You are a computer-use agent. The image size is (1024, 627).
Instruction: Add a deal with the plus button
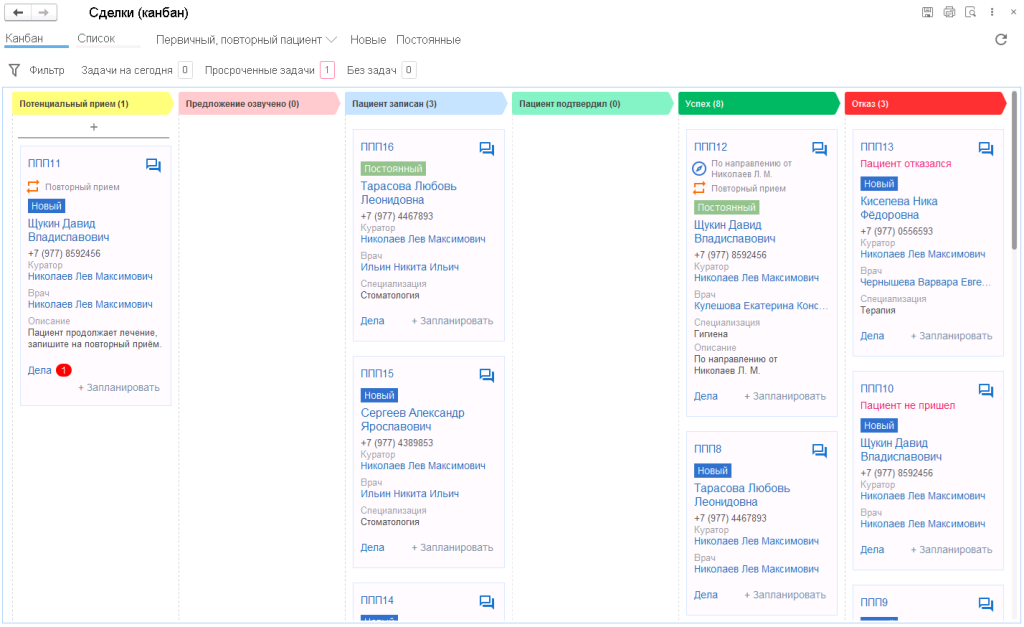pyautogui.click(x=94, y=127)
